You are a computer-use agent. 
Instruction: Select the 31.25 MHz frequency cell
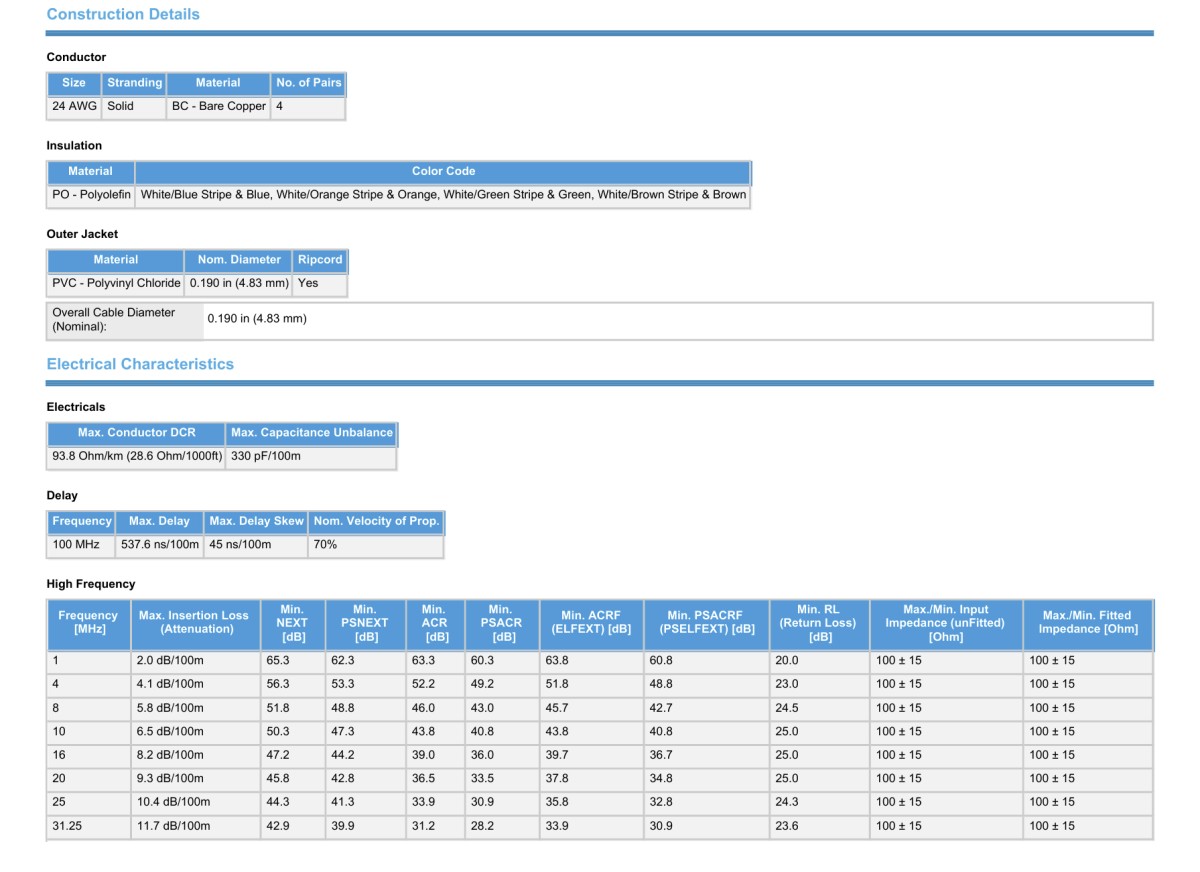[68, 826]
